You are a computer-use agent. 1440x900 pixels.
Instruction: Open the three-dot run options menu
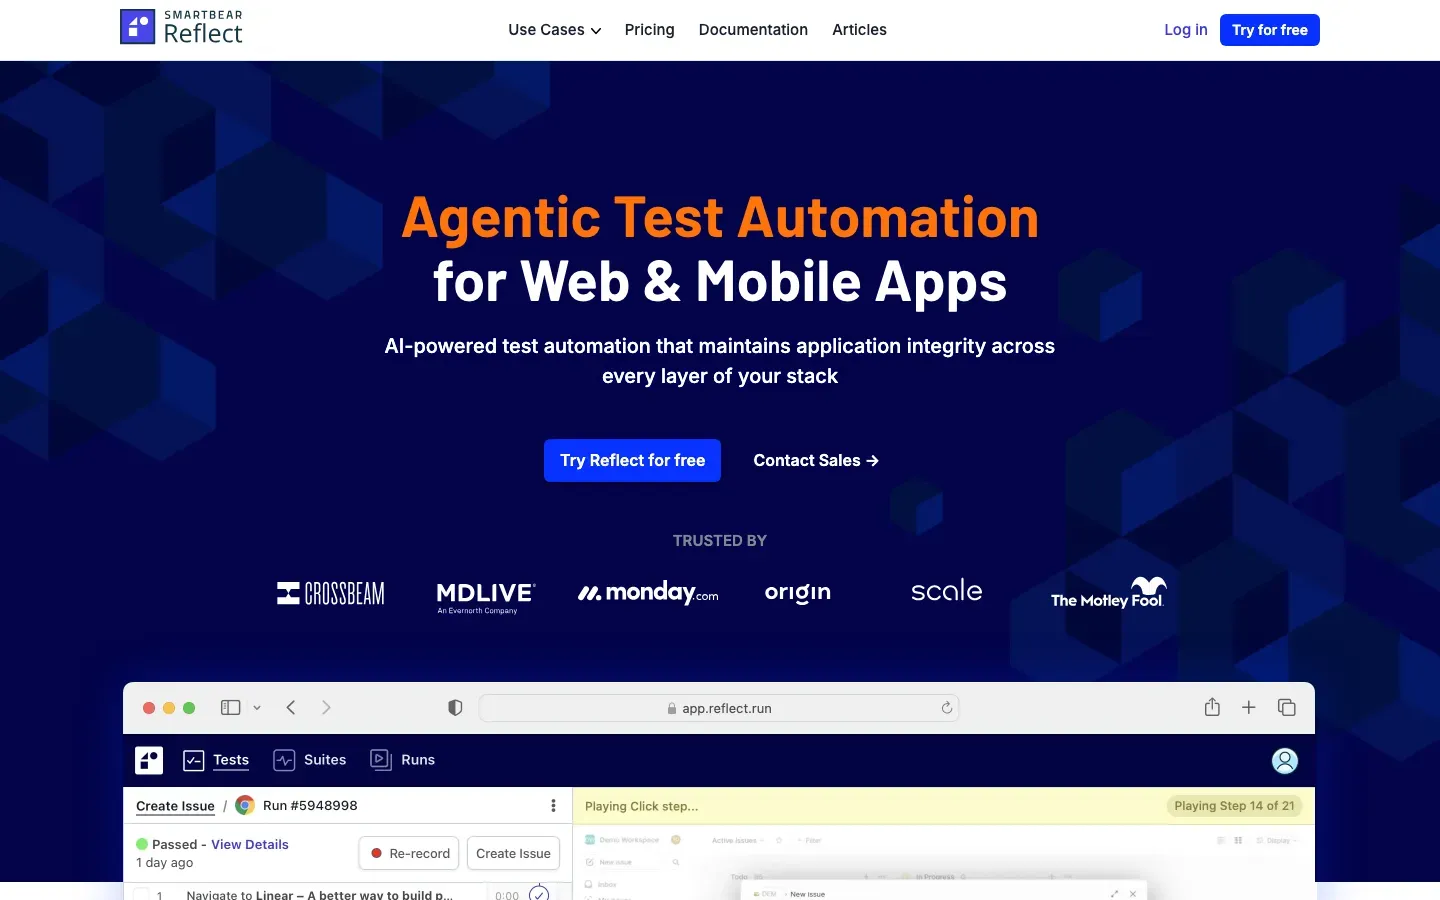pyautogui.click(x=553, y=805)
